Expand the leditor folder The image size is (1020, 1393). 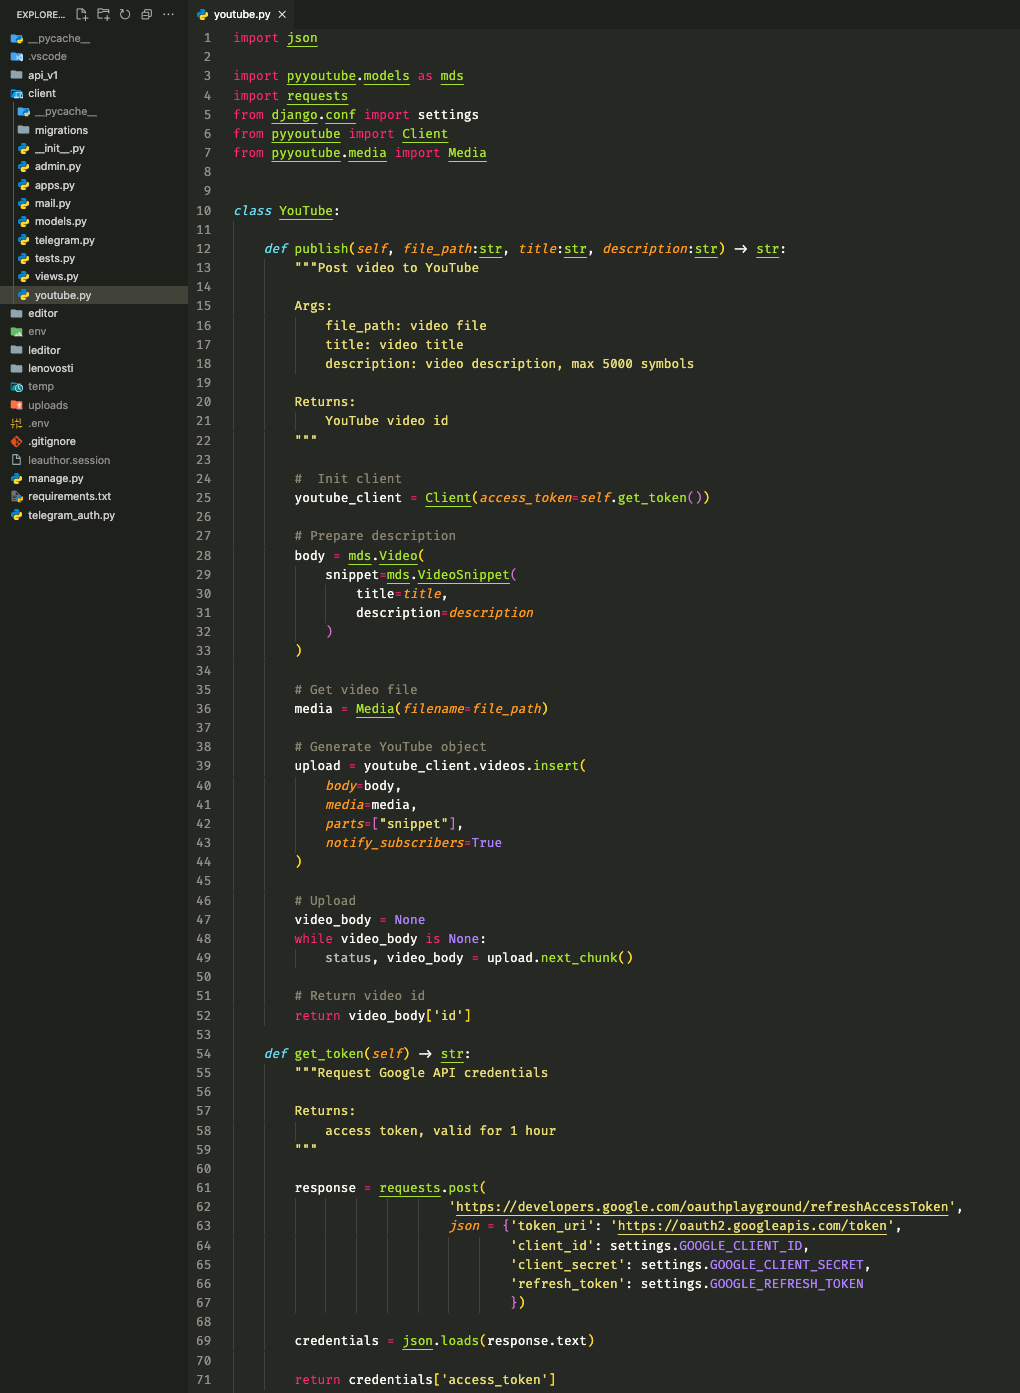[x=94, y=350]
